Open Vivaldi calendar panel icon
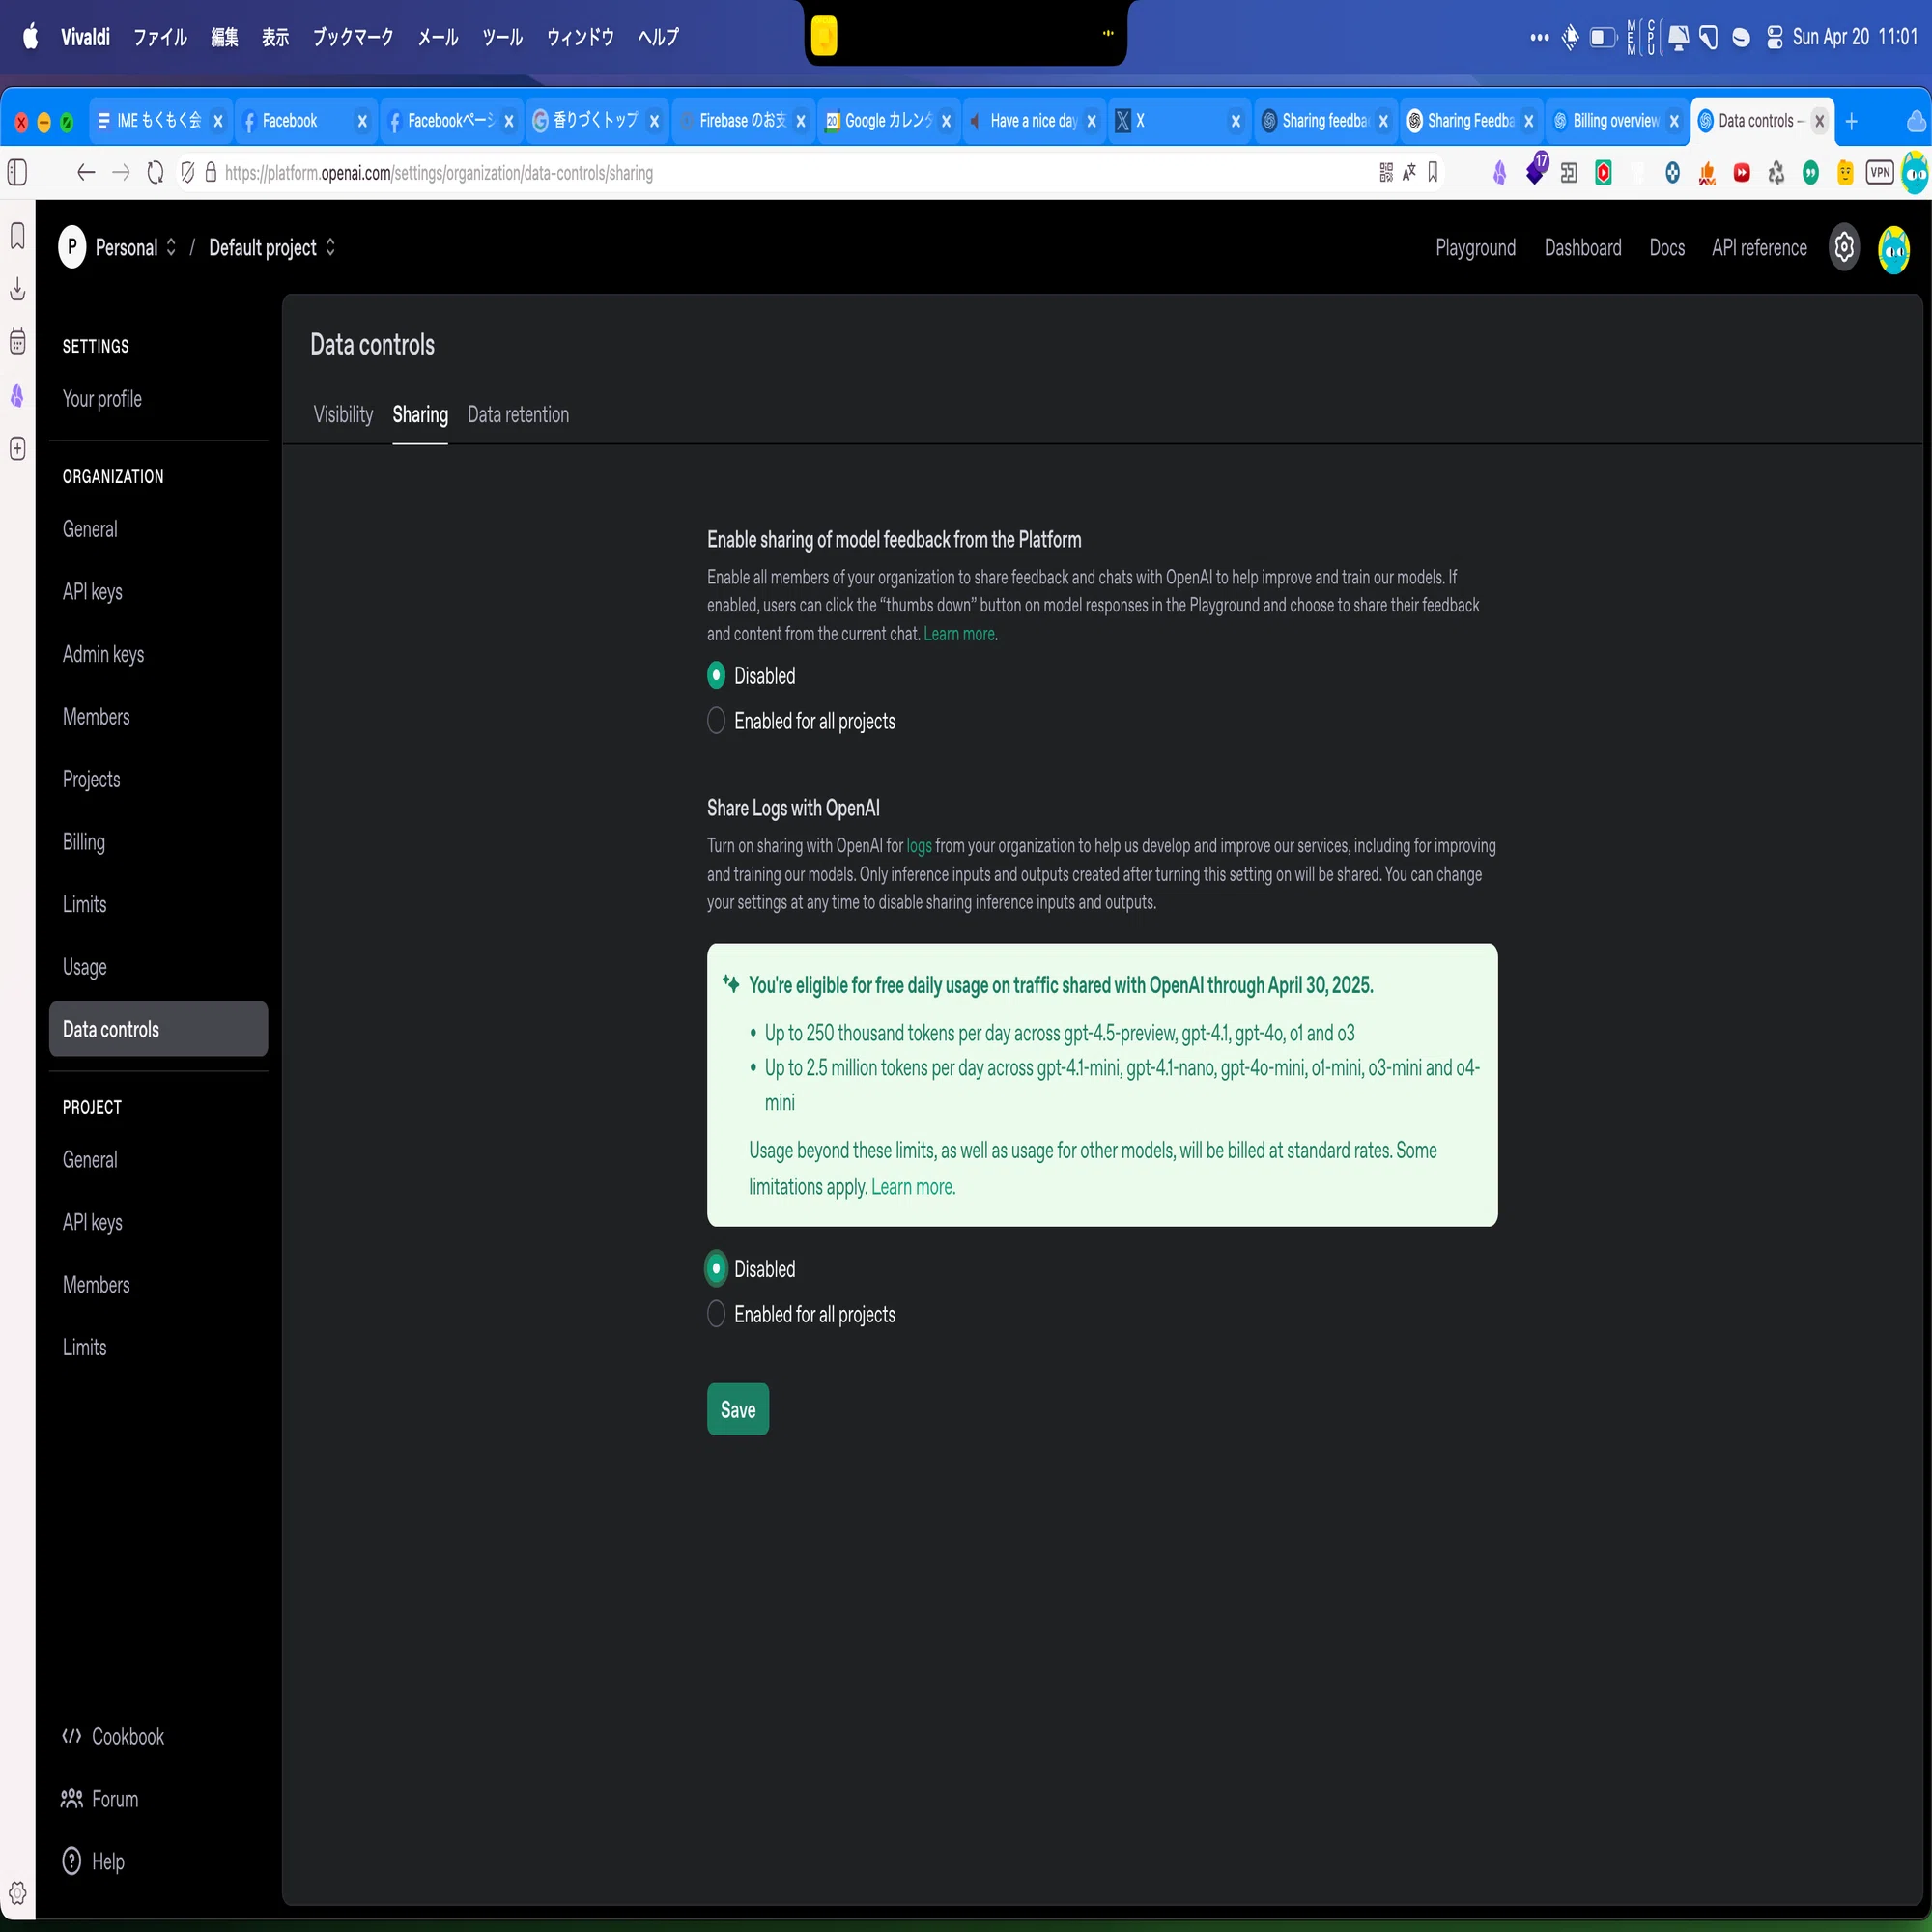The image size is (1932, 1932). (x=17, y=341)
